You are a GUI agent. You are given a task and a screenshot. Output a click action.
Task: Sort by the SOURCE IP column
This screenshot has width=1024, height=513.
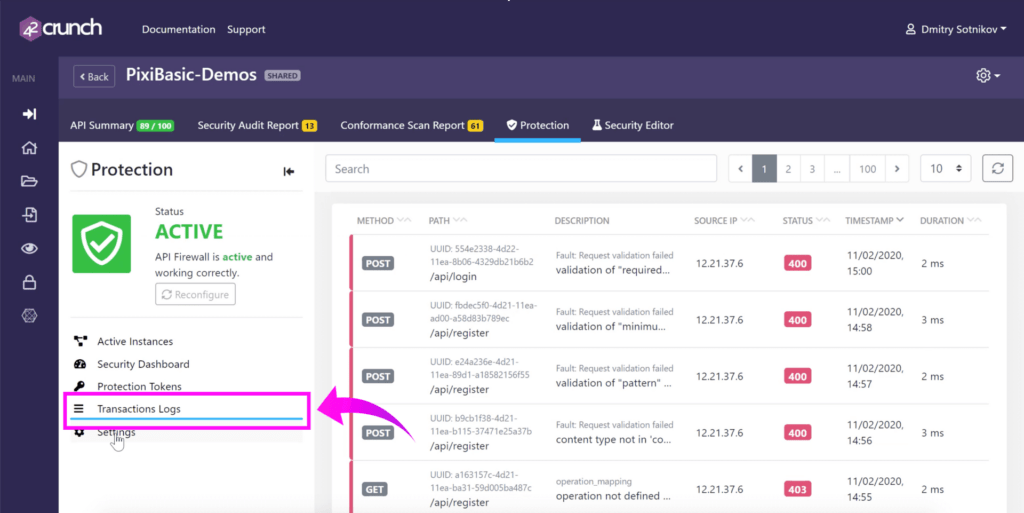(724, 221)
